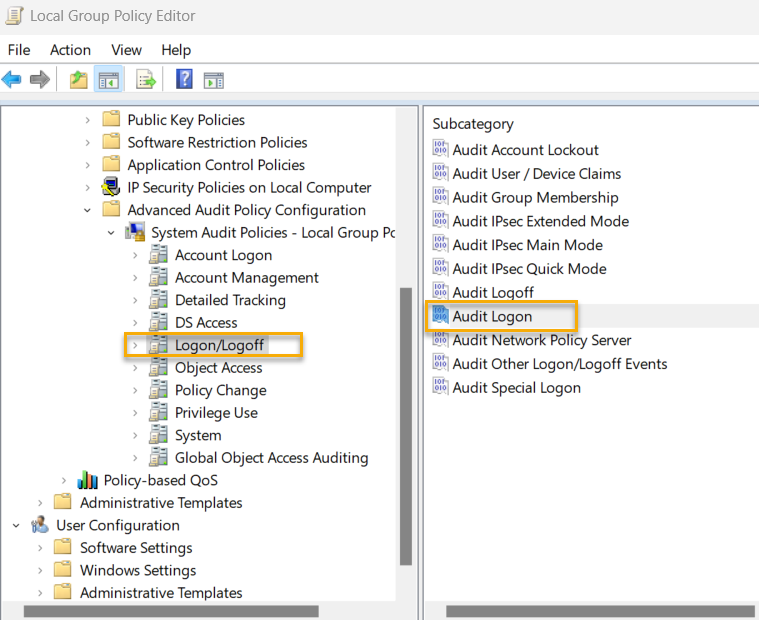The height and width of the screenshot is (620, 759).
Task: Open Help via the question mark icon
Action: [x=184, y=80]
